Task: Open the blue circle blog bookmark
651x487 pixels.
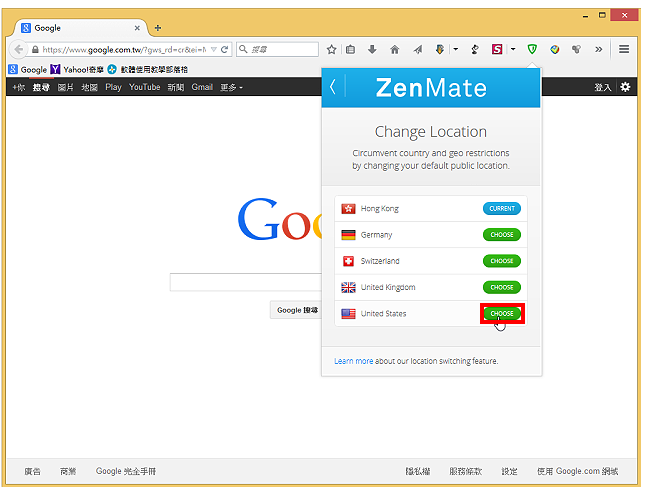Action: 147,69
